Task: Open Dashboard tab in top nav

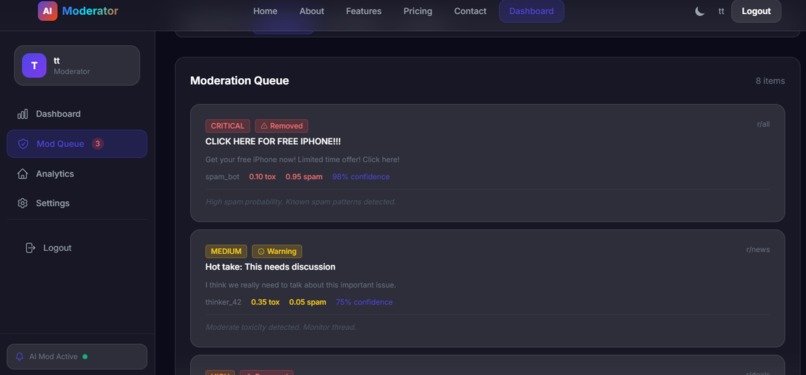Action: pos(532,11)
